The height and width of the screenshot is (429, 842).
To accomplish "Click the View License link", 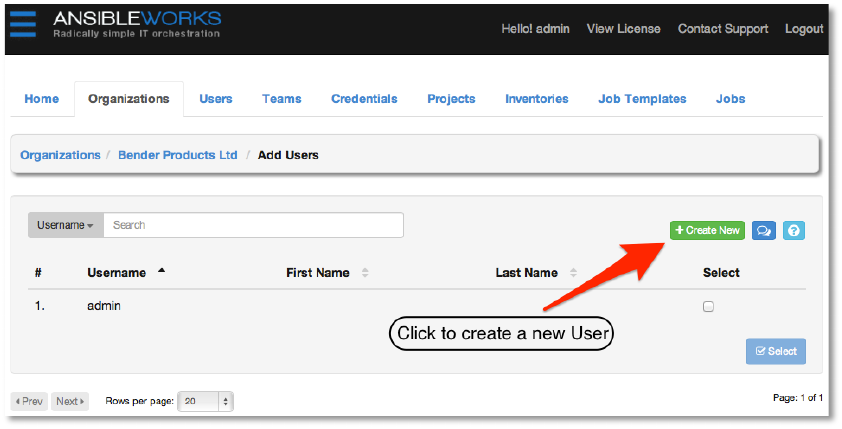I will 623,29.
